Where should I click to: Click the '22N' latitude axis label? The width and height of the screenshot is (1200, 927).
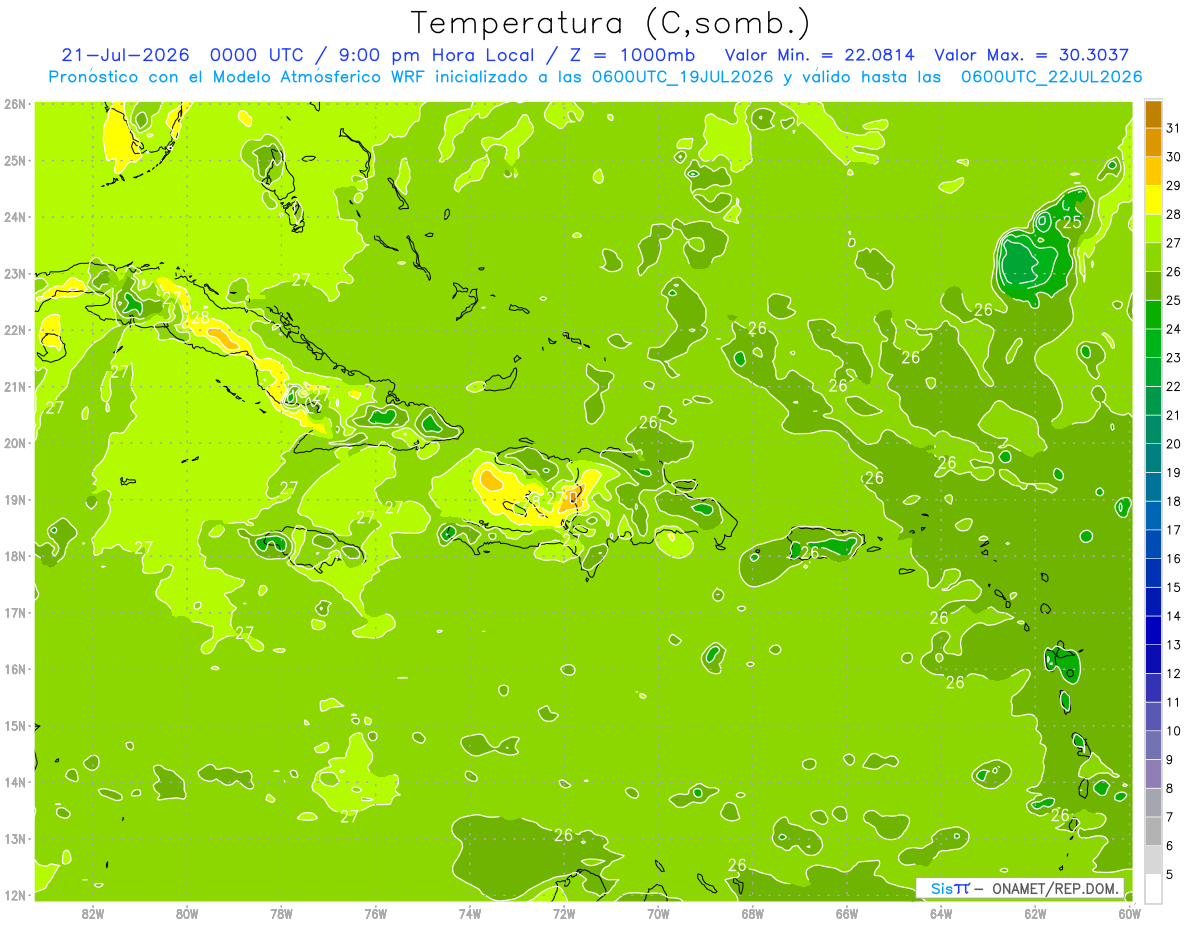(x=14, y=330)
